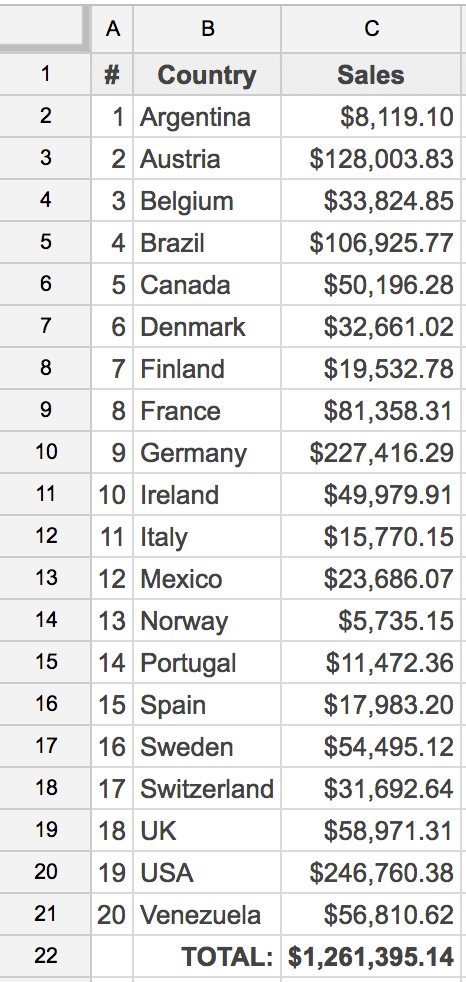The image size is (466, 982).
Task: Select the Venezuela cell
Action: pyautogui.click(x=207, y=914)
